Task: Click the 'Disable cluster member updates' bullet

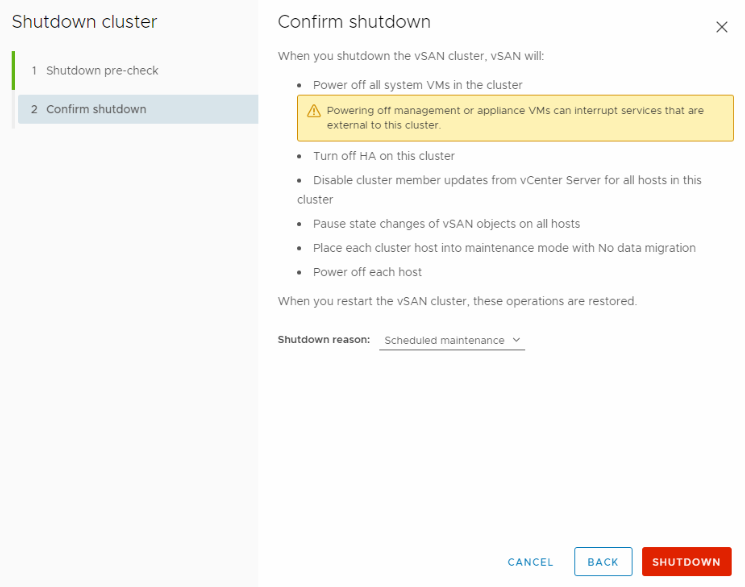Action: pyautogui.click(x=507, y=180)
